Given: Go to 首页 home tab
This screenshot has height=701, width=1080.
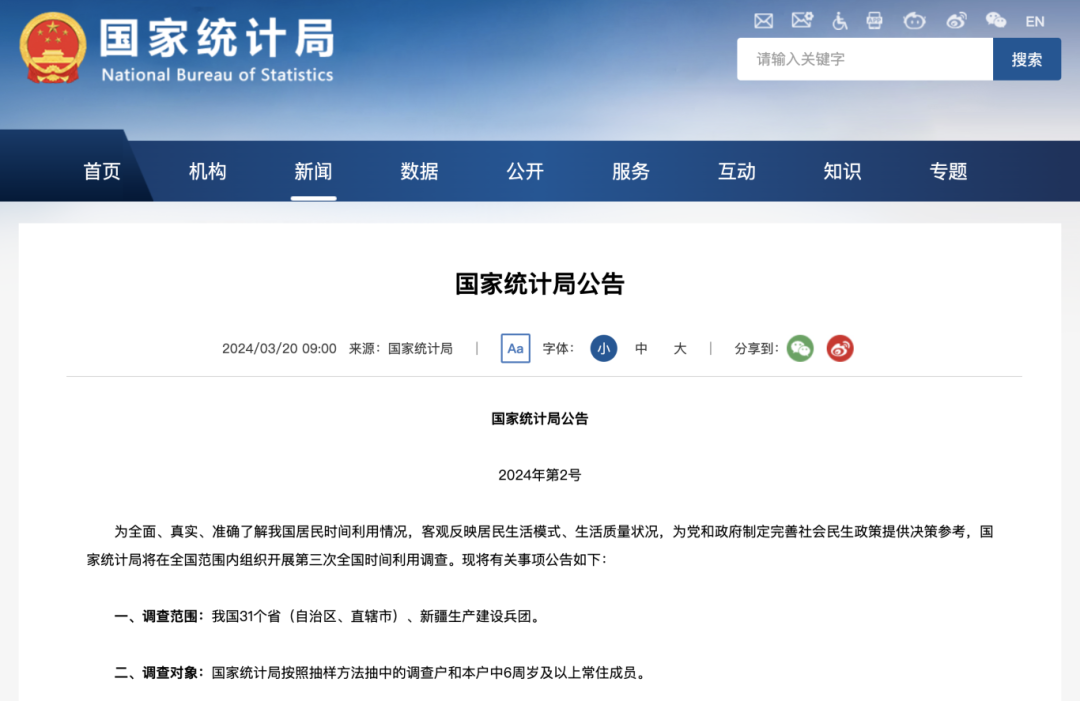Looking at the screenshot, I should (101, 172).
